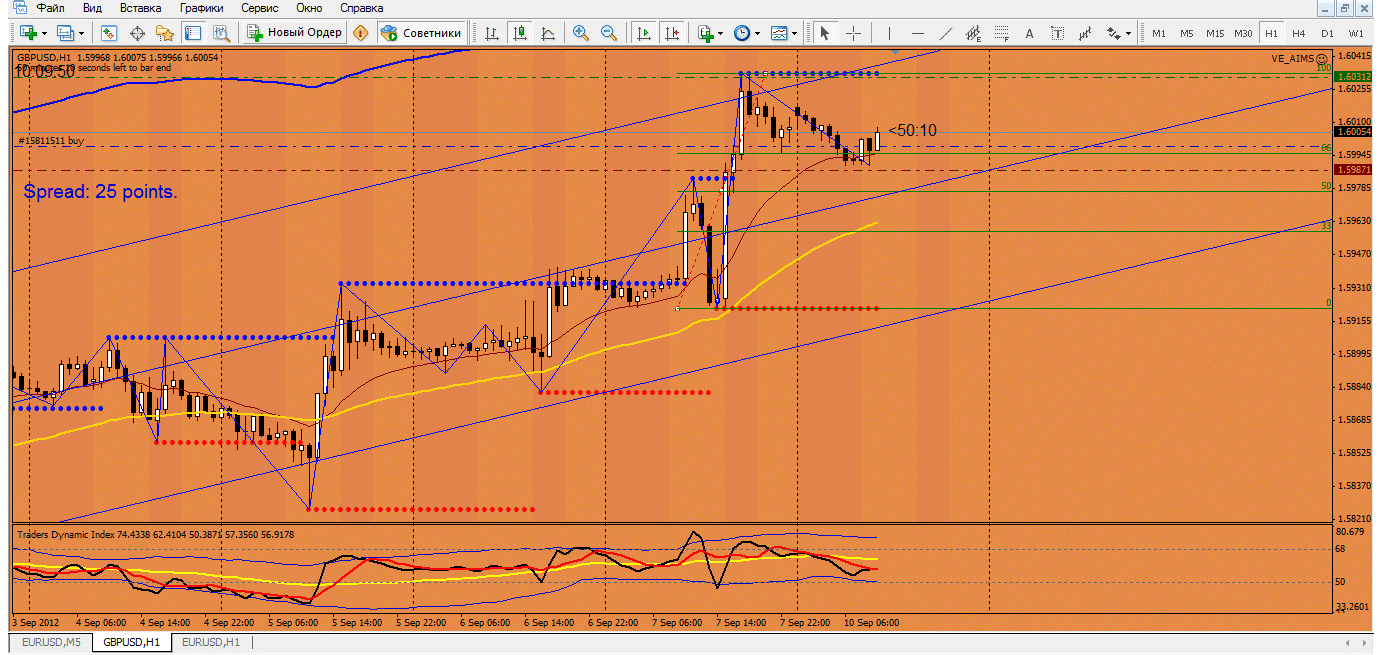This screenshot has height=655, width=1382.
Task: Open the Сервис menu
Action: 260,8
